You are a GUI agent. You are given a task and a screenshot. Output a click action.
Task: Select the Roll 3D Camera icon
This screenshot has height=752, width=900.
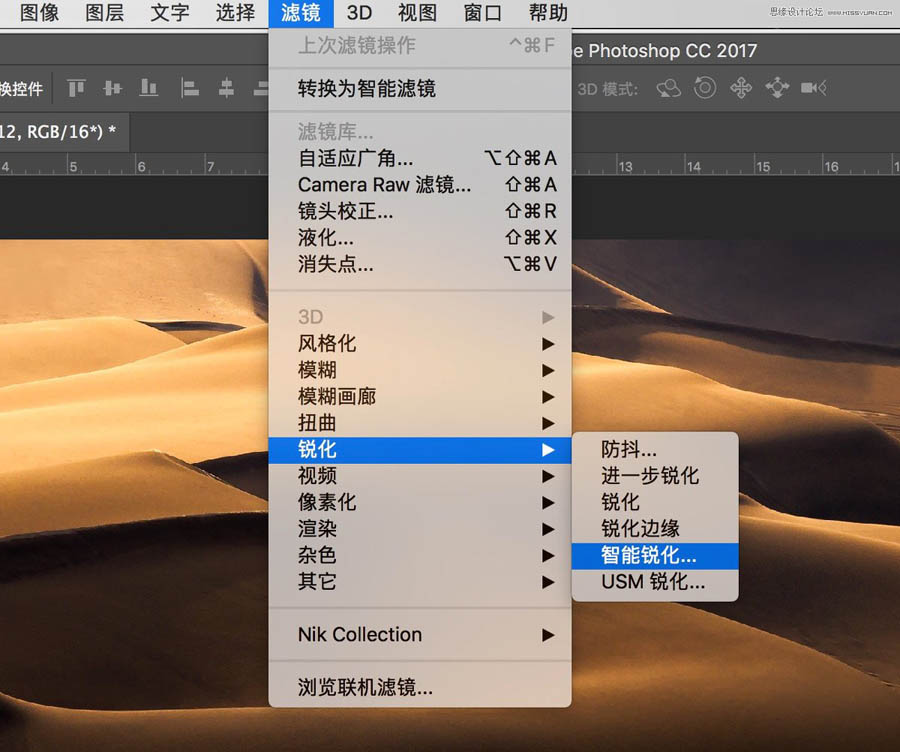[705, 88]
